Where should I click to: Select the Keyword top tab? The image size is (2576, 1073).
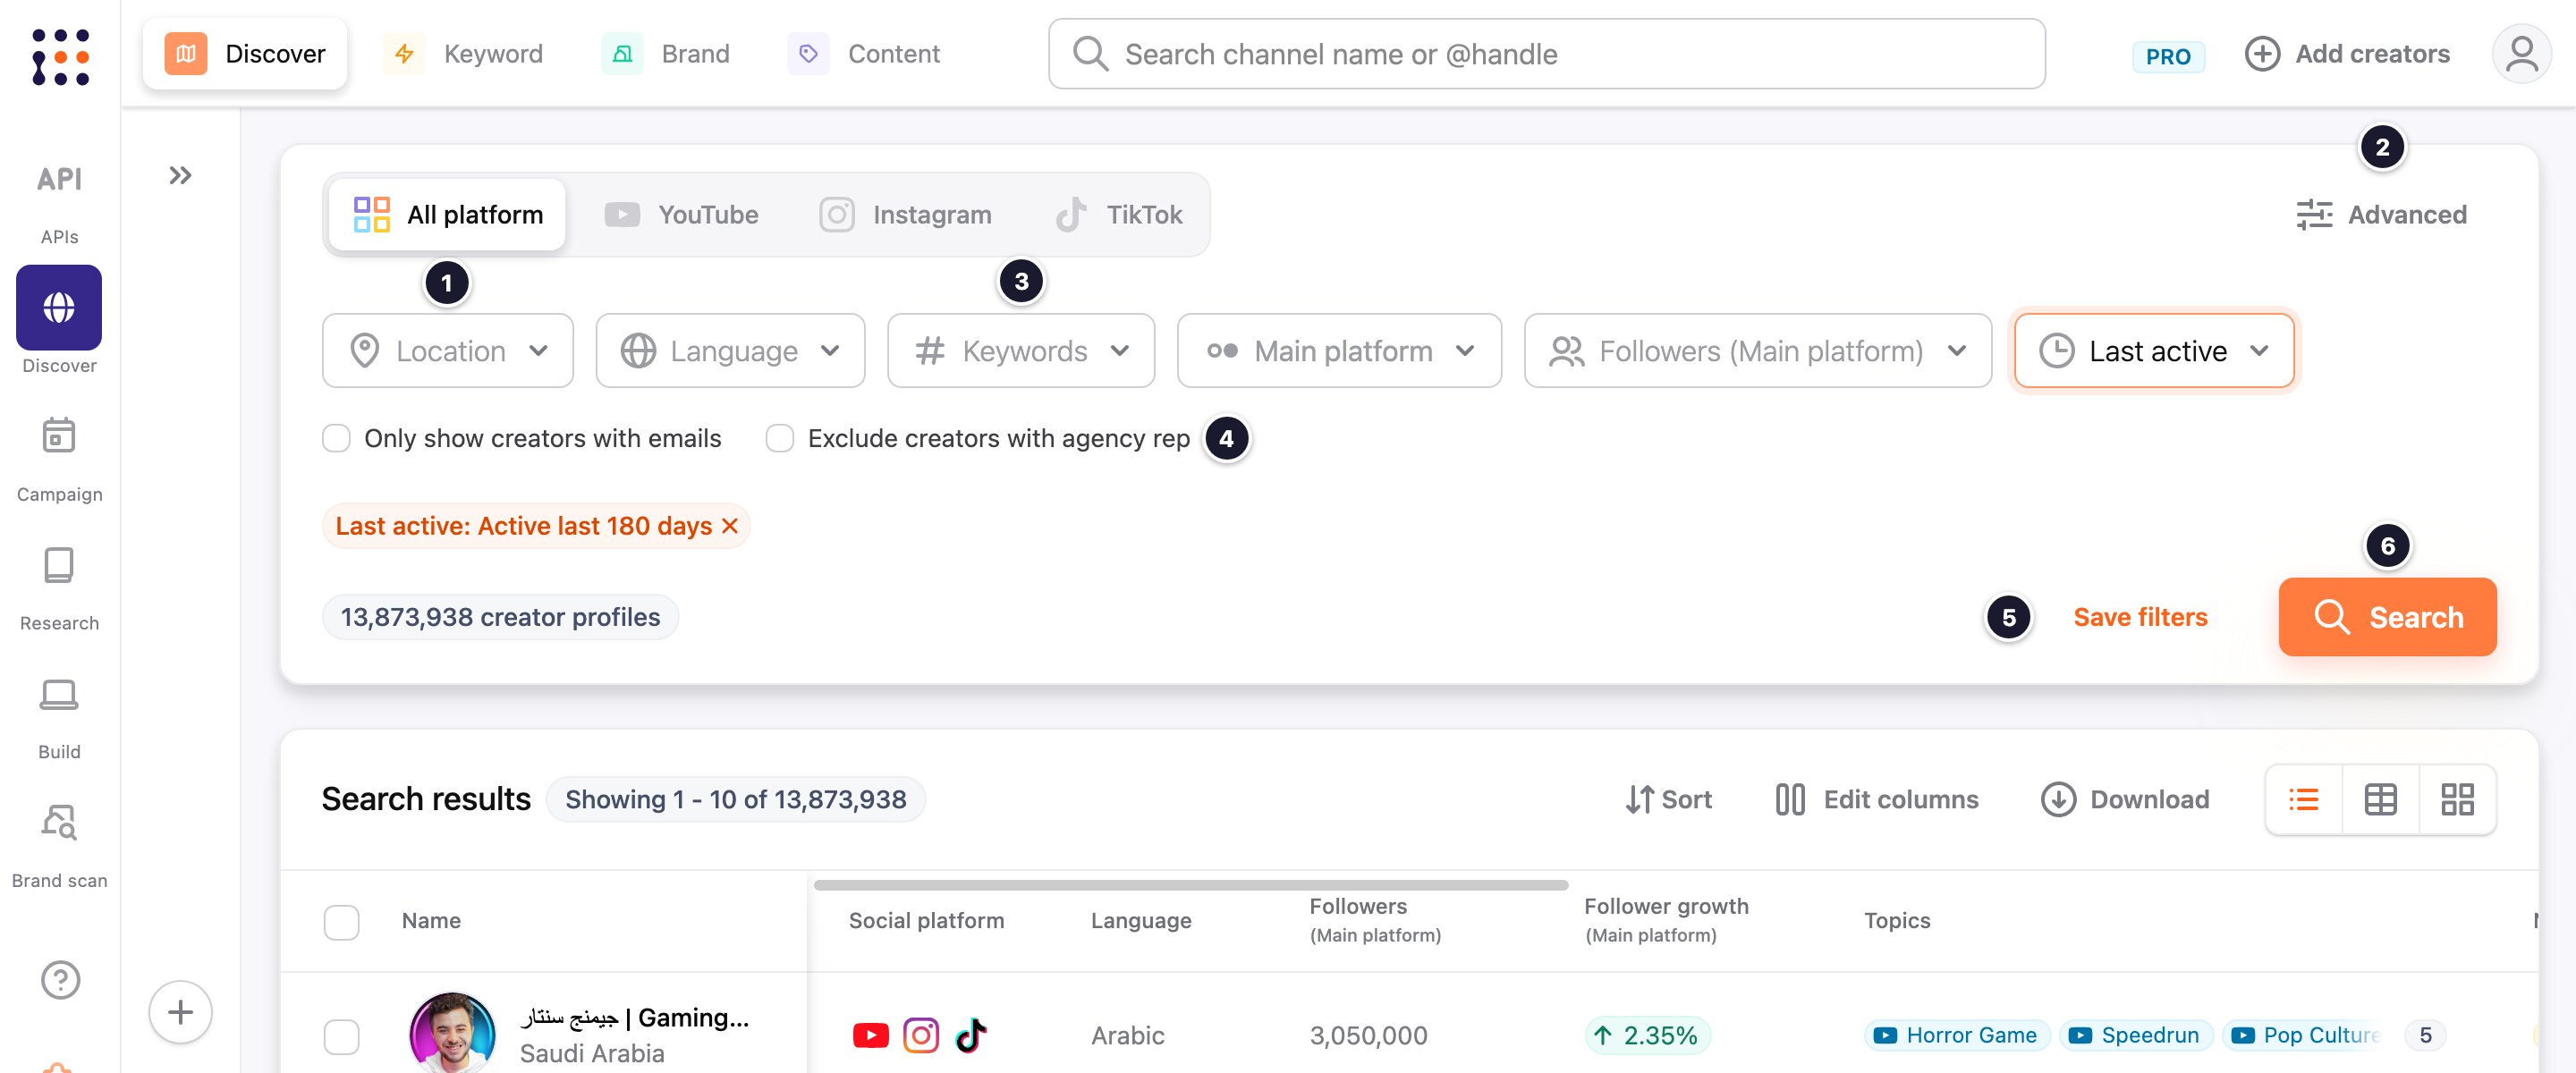tap(466, 54)
